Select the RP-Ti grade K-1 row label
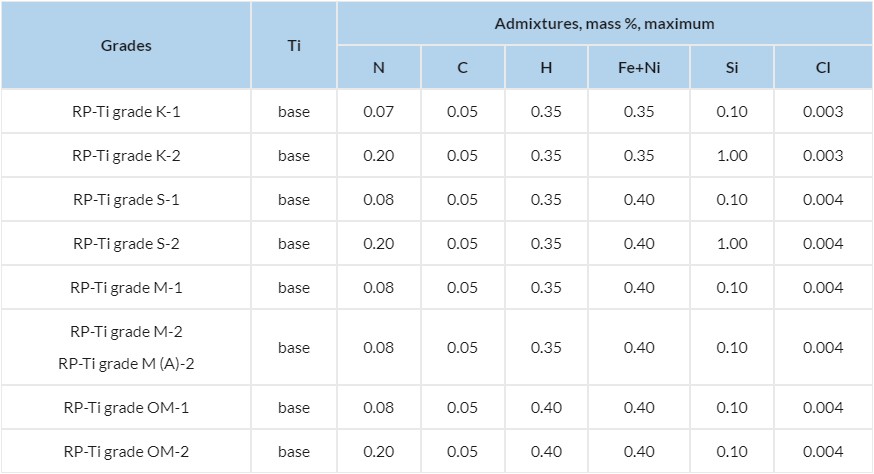This screenshot has width=874, height=474. click(126, 112)
